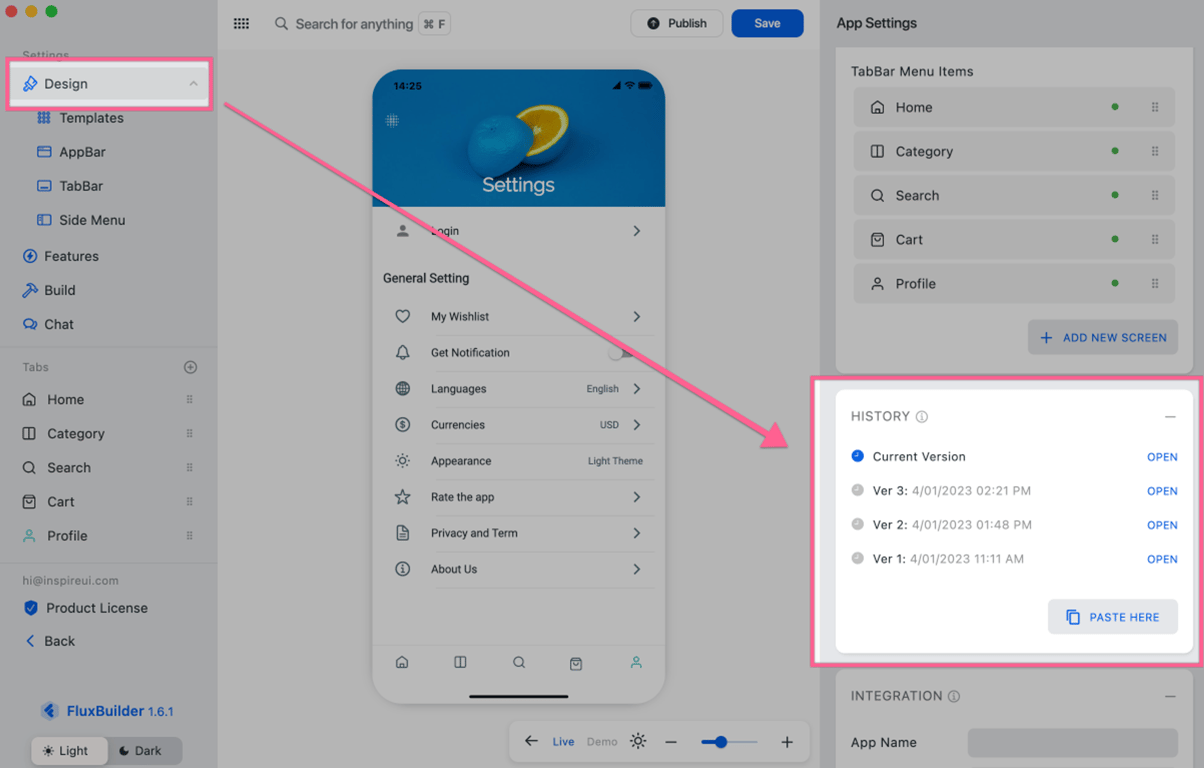
Task: Click the Publish button
Action: click(x=677, y=23)
